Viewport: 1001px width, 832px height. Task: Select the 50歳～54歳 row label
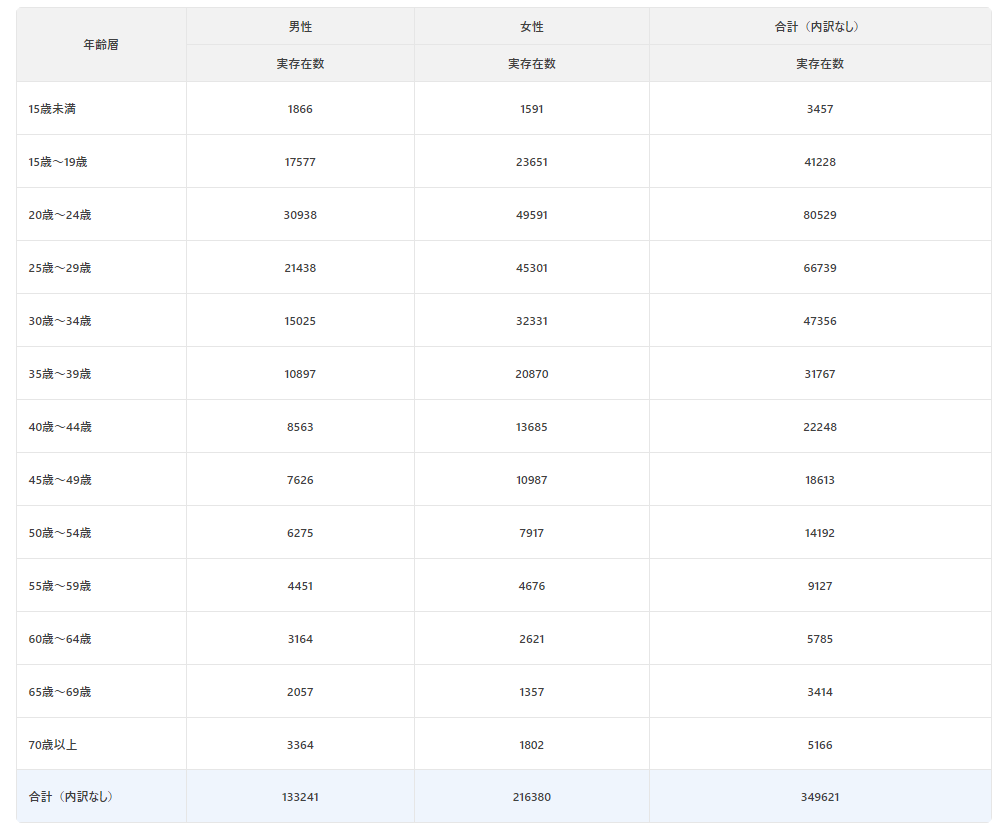coord(60,533)
